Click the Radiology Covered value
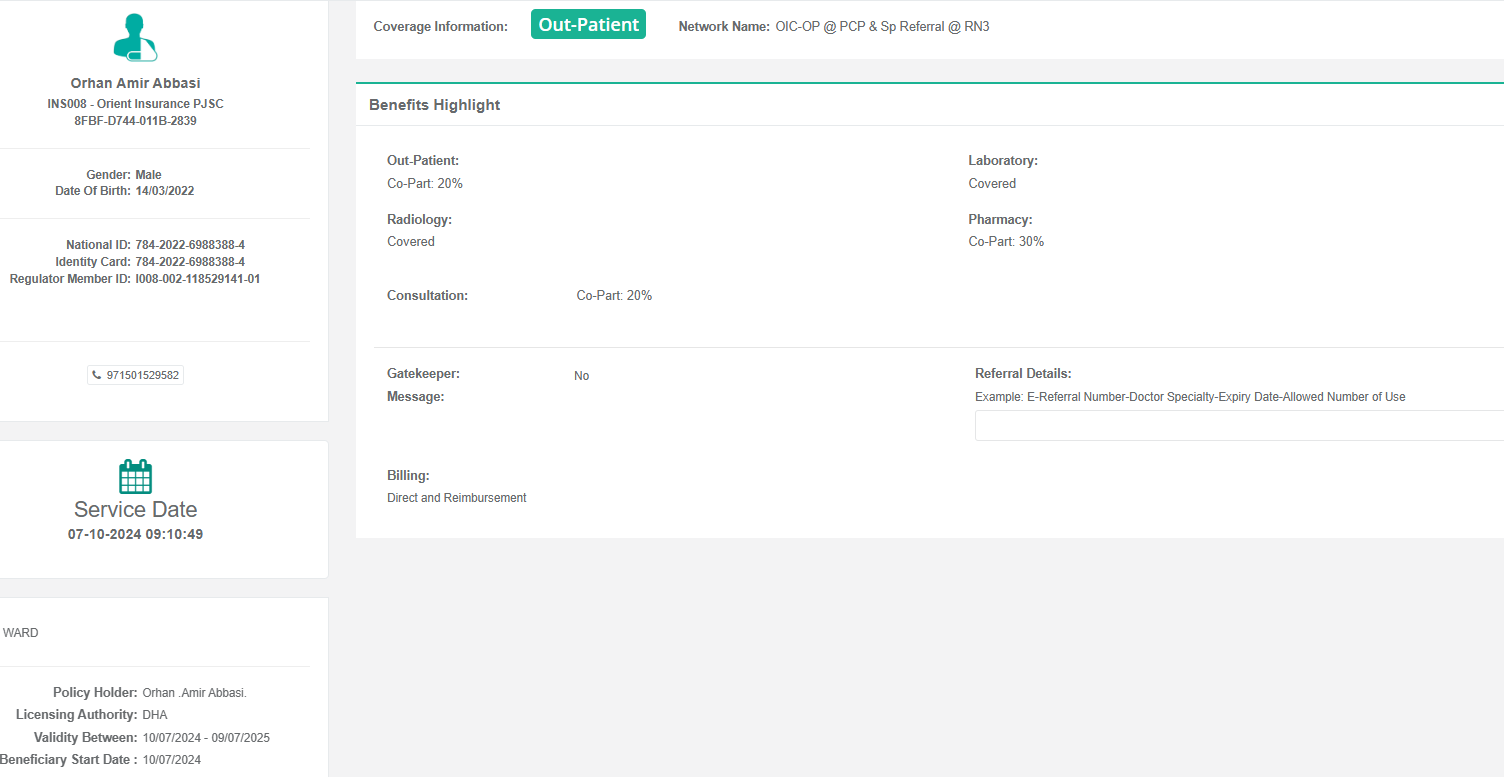1504x777 pixels. (x=411, y=242)
